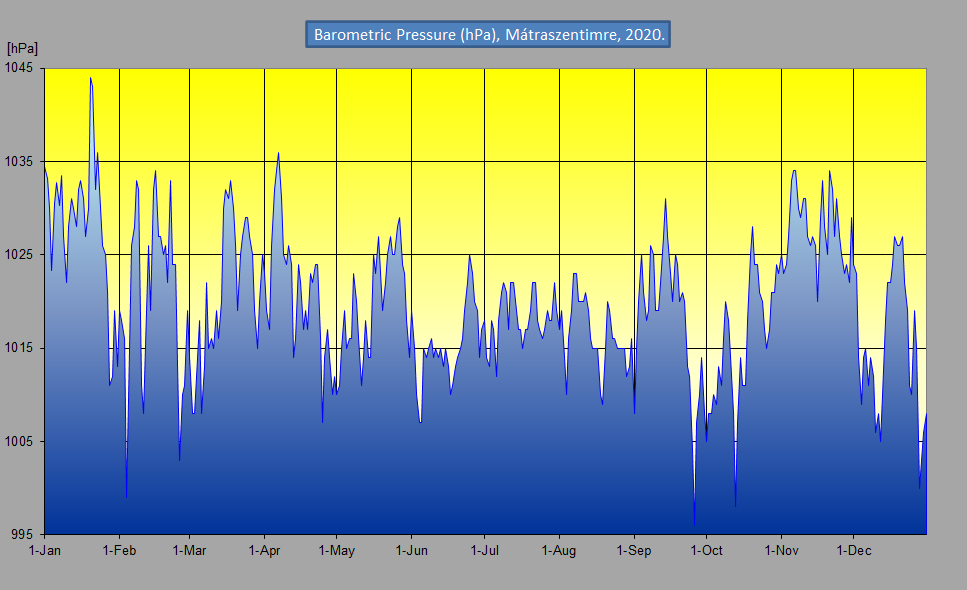Click the 1-Nov date marker
Screen dimensions: 967x590
pyautogui.click(x=780, y=551)
